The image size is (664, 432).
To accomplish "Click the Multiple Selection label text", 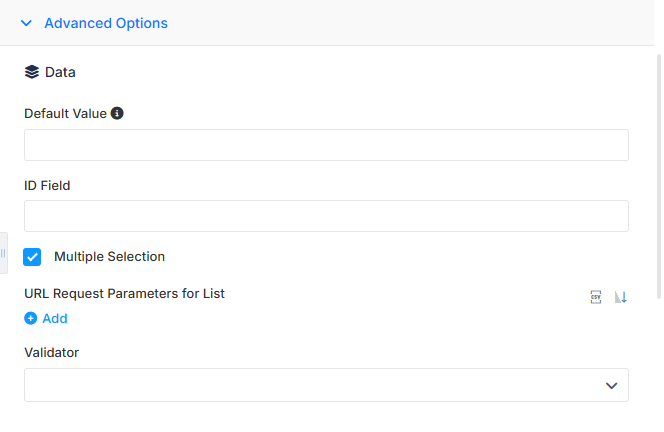I will click(109, 257).
